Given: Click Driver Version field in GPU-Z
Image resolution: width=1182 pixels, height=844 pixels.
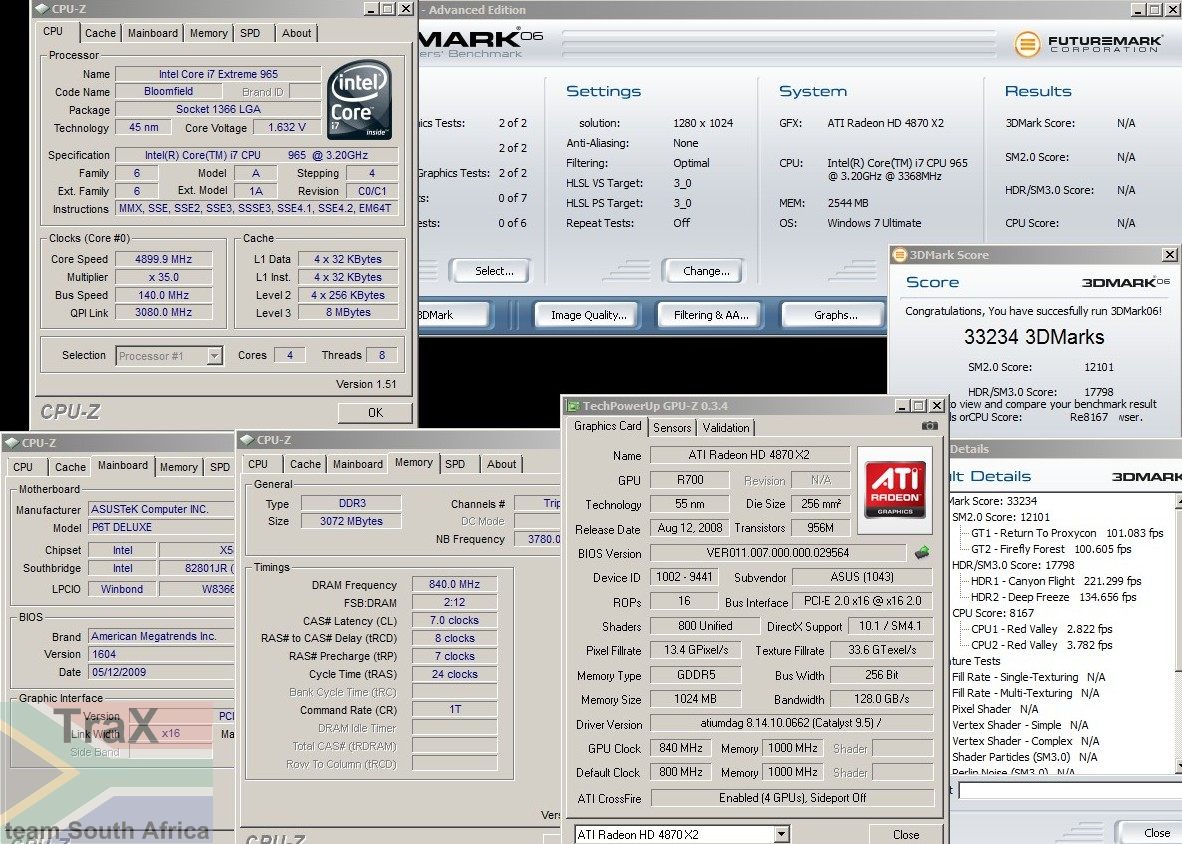Looking at the screenshot, I should (x=792, y=723).
